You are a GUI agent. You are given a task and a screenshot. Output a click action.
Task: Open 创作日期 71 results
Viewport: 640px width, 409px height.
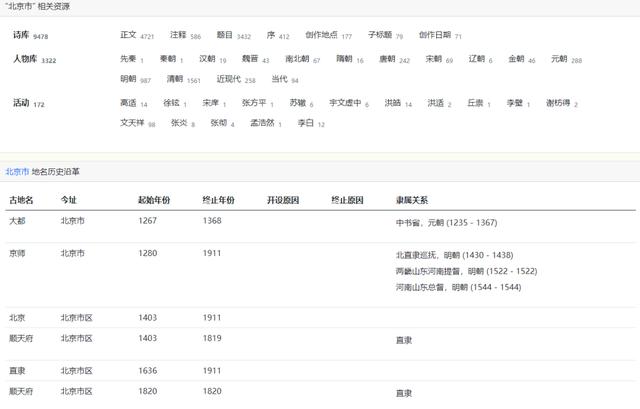coord(440,35)
